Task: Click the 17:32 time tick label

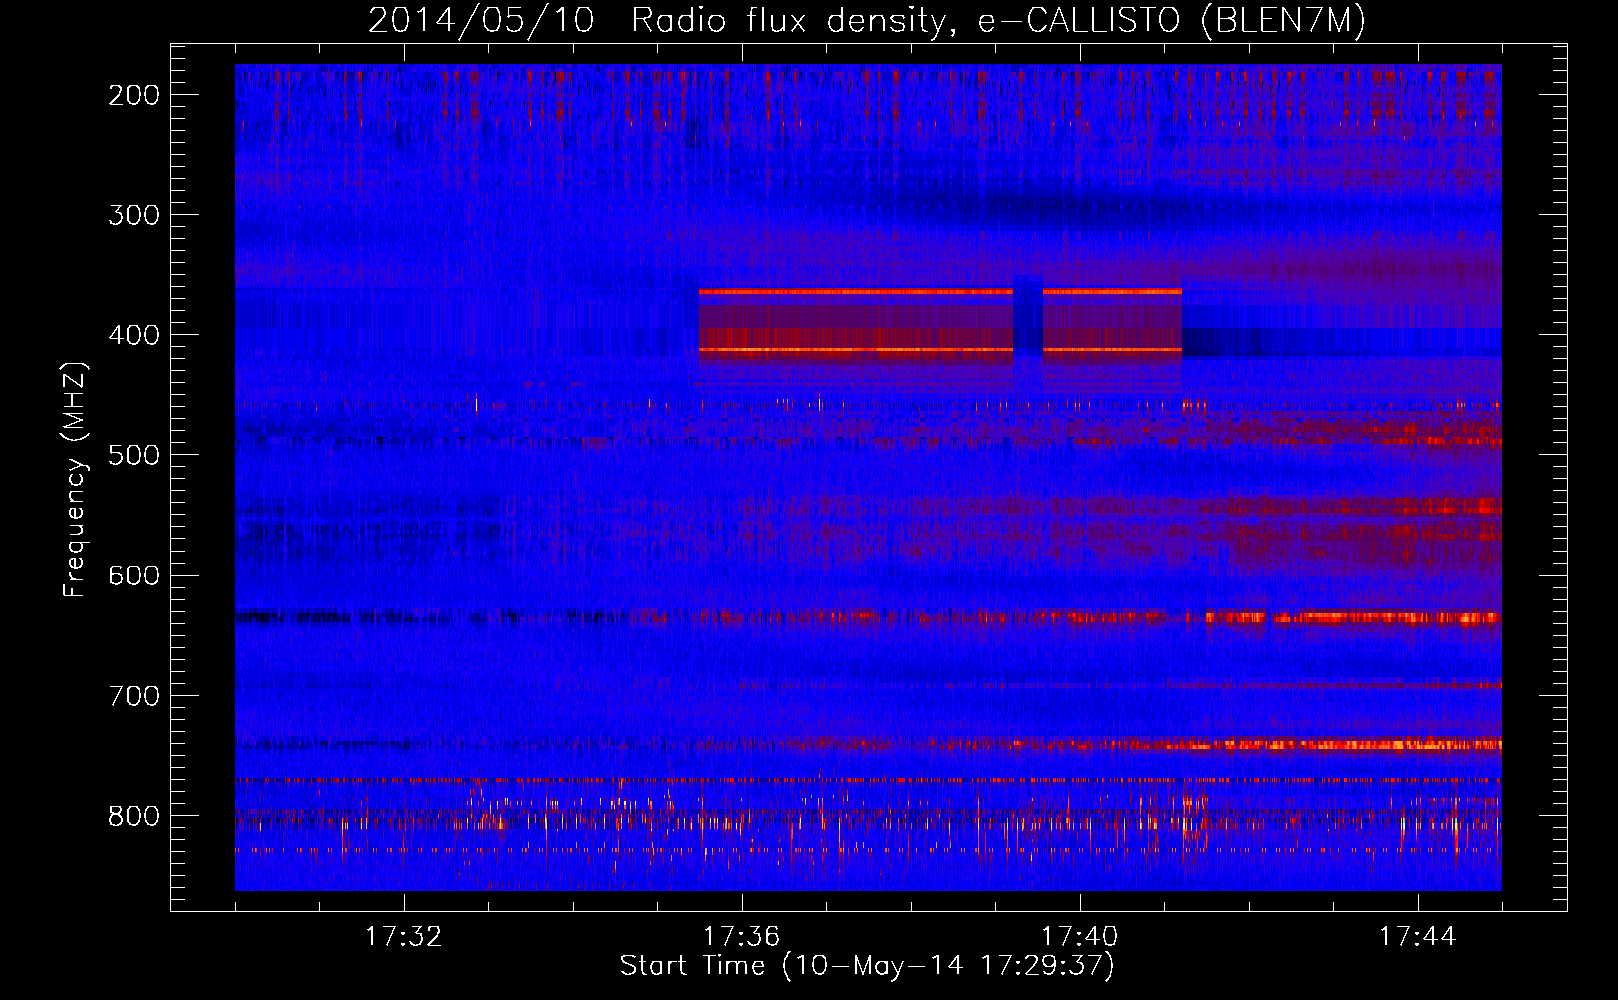Action: pyautogui.click(x=403, y=937)
